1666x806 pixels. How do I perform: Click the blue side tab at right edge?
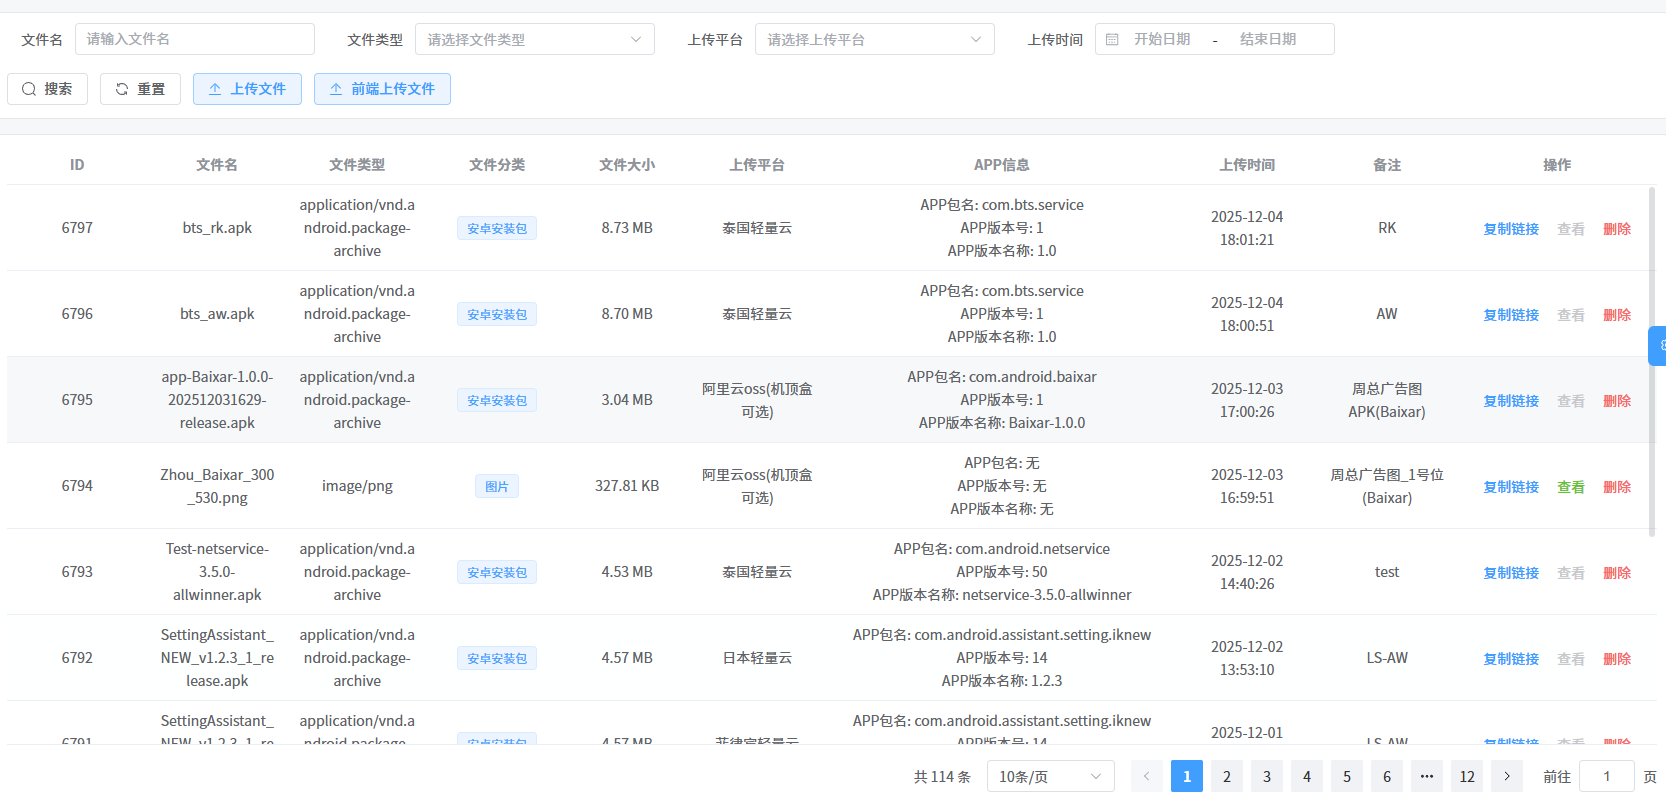pos(1658,345)
